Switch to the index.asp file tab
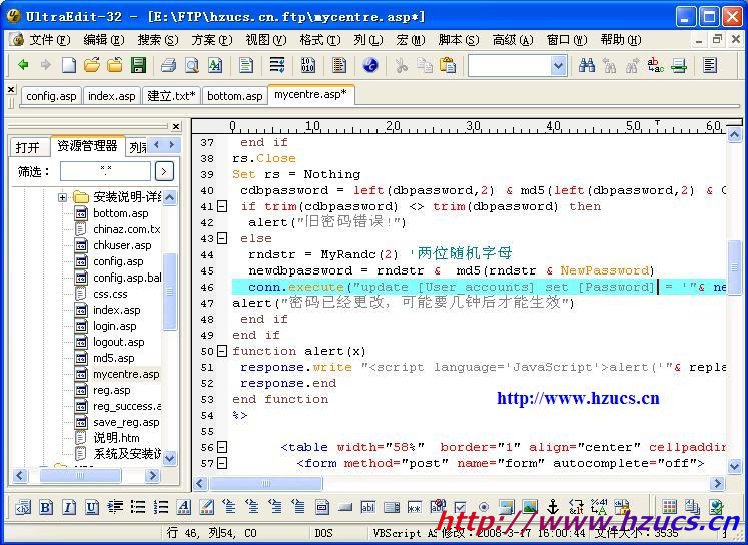Screen dimensions: 748x545 (x=111, y=96)
